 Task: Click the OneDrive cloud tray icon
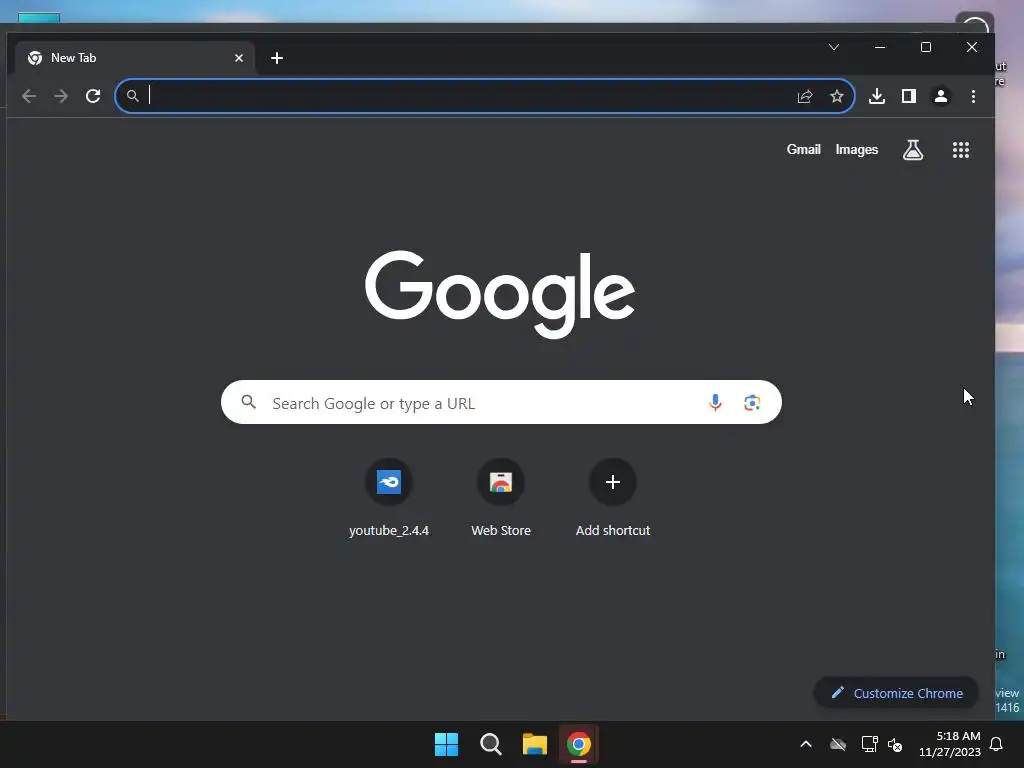pos(838,744)
